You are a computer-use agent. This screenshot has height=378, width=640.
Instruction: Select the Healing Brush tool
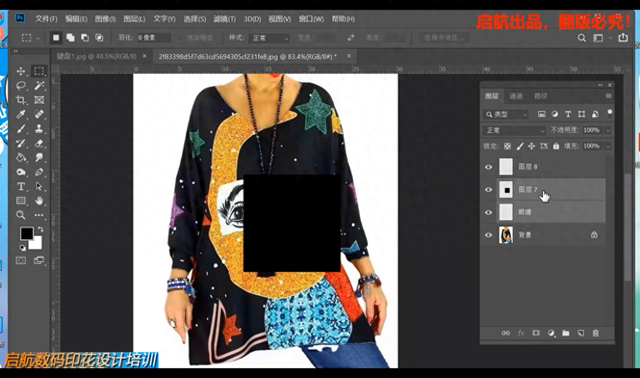coord(39,114)
